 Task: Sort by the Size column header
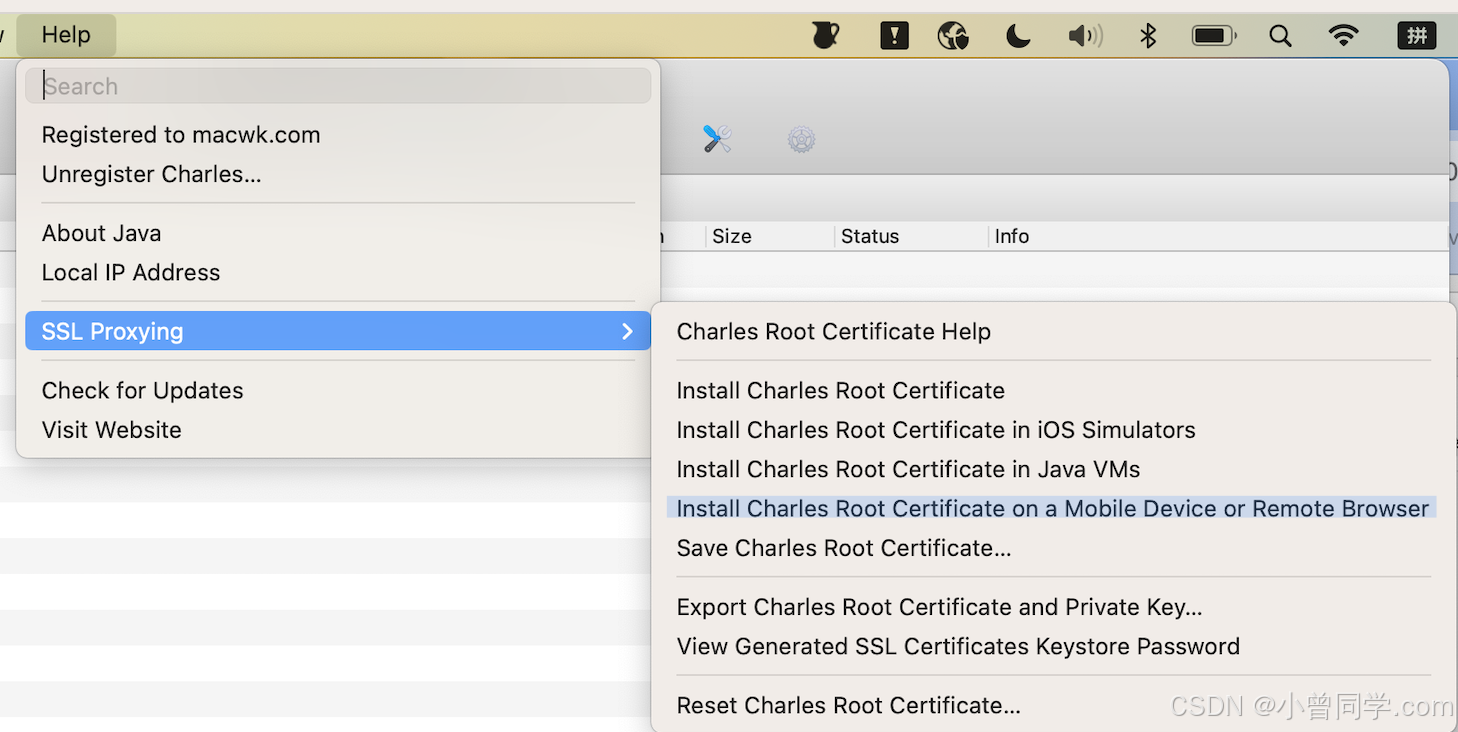(770, 237)
